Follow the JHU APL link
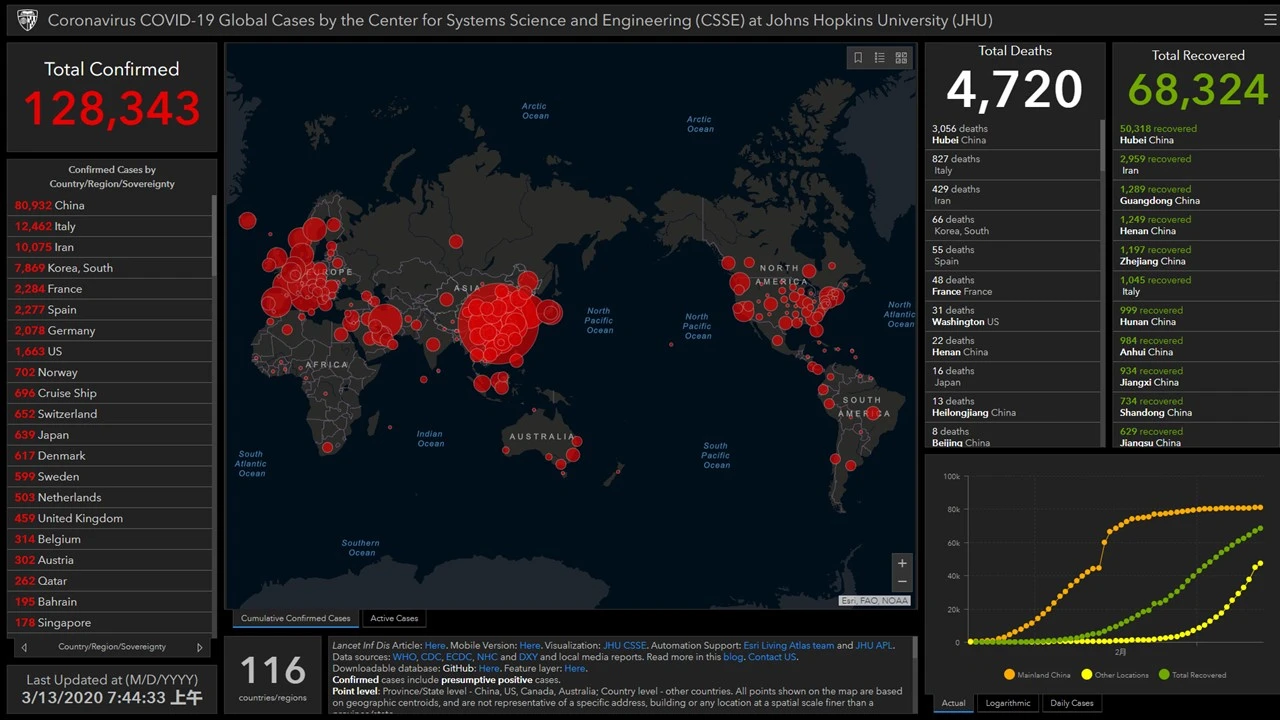 [x=874, y=646]
